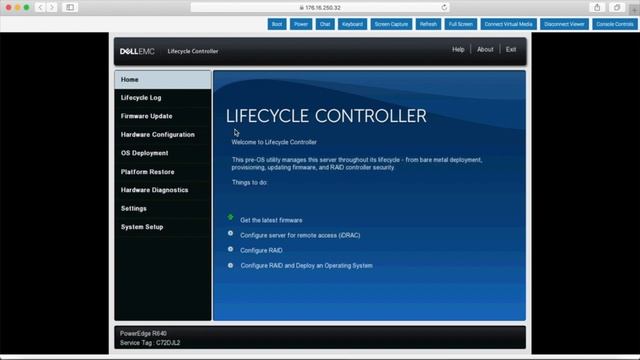The width and height of the screenshot is (640, 360).
Task: Open Console Controls
Action: click(615, 24)
